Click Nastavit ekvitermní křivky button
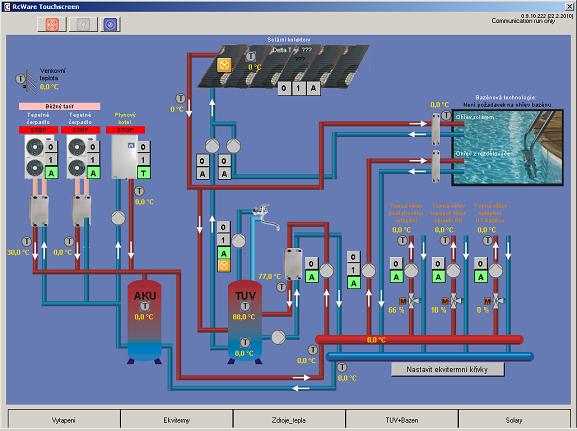Screen dimensions: 577x431 click(447, 369)
